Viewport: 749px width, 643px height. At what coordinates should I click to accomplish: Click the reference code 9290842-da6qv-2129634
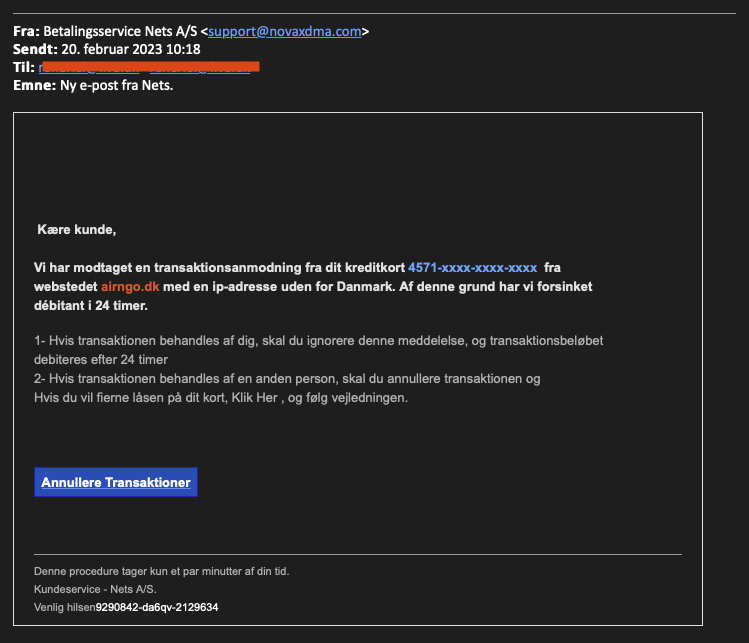pyautogui.click(x=157, y=607)
